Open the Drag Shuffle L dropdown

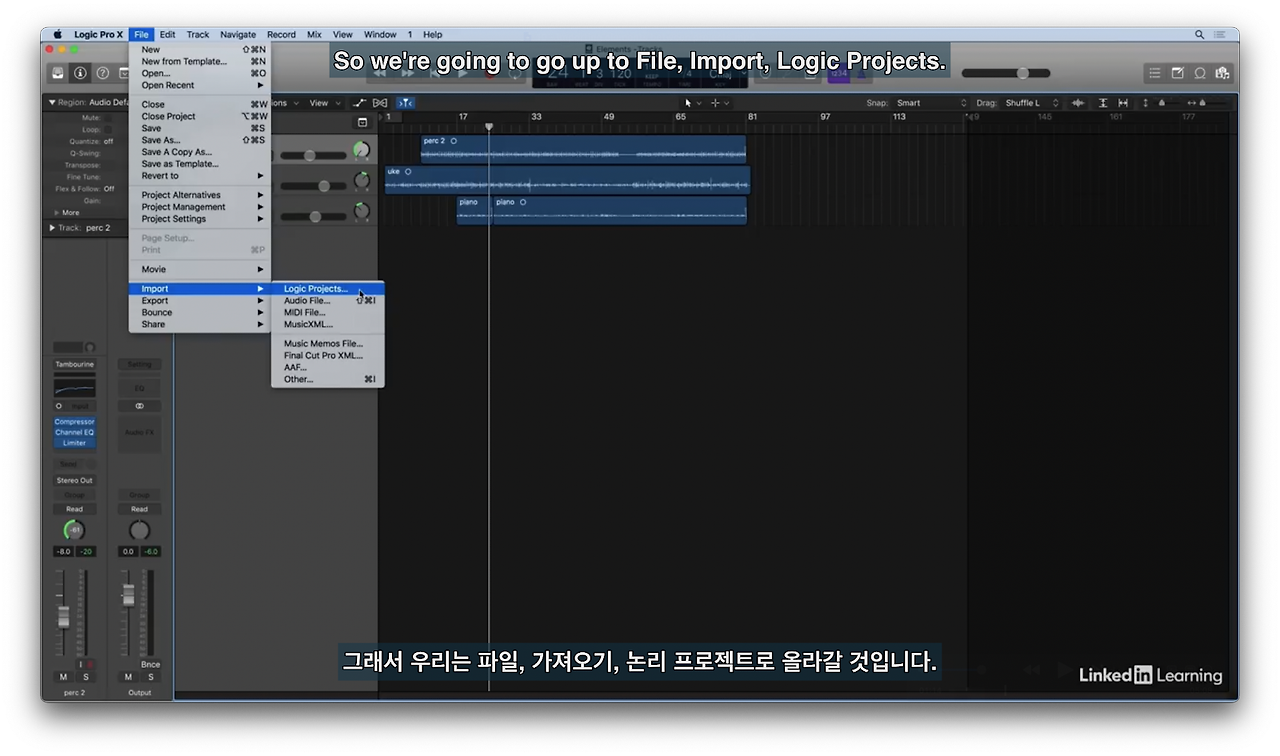tap(1031, 103)
